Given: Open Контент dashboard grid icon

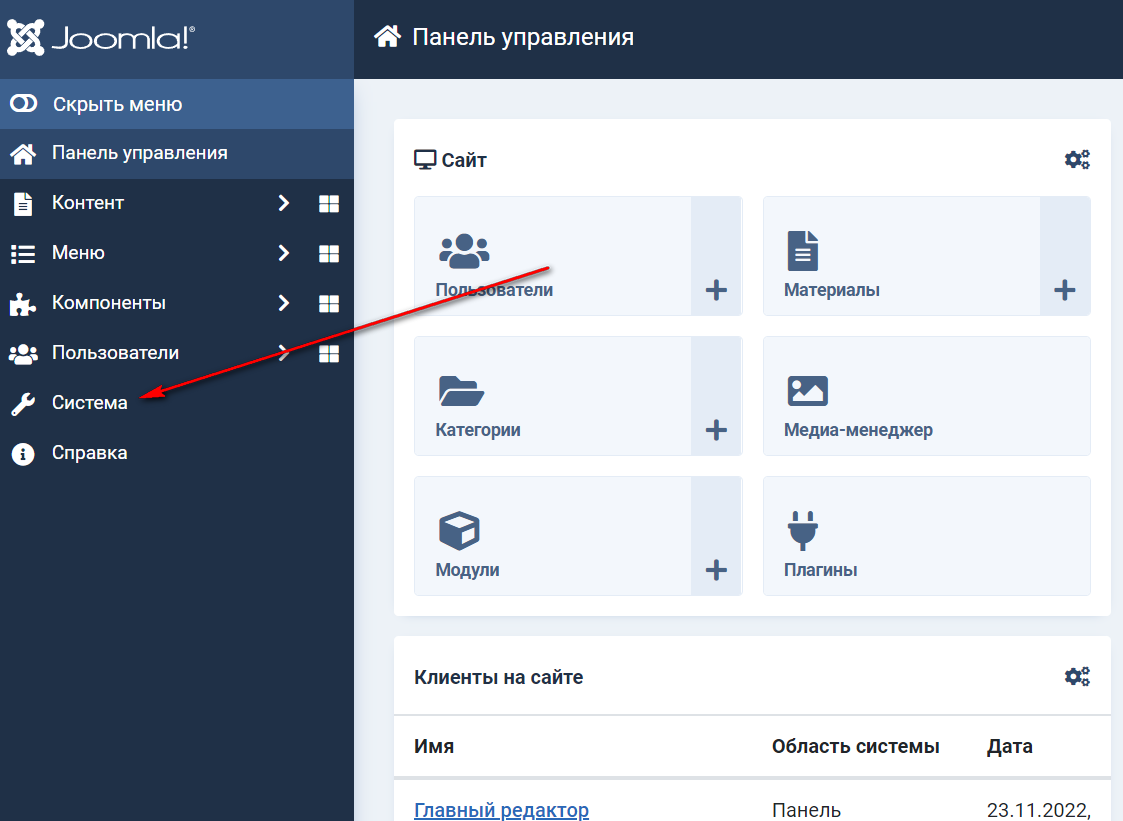Looking at the screenshot, I should click(329, 204).
